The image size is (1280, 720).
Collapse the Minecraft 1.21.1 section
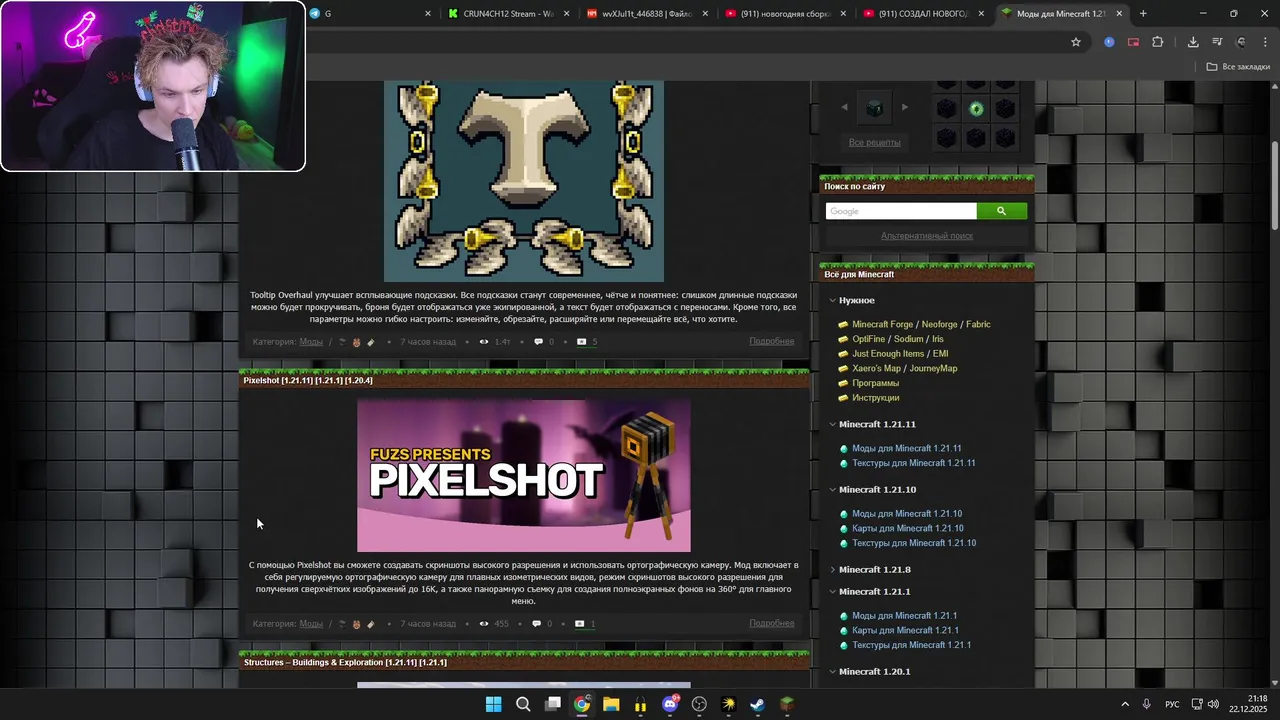[832, 591]
